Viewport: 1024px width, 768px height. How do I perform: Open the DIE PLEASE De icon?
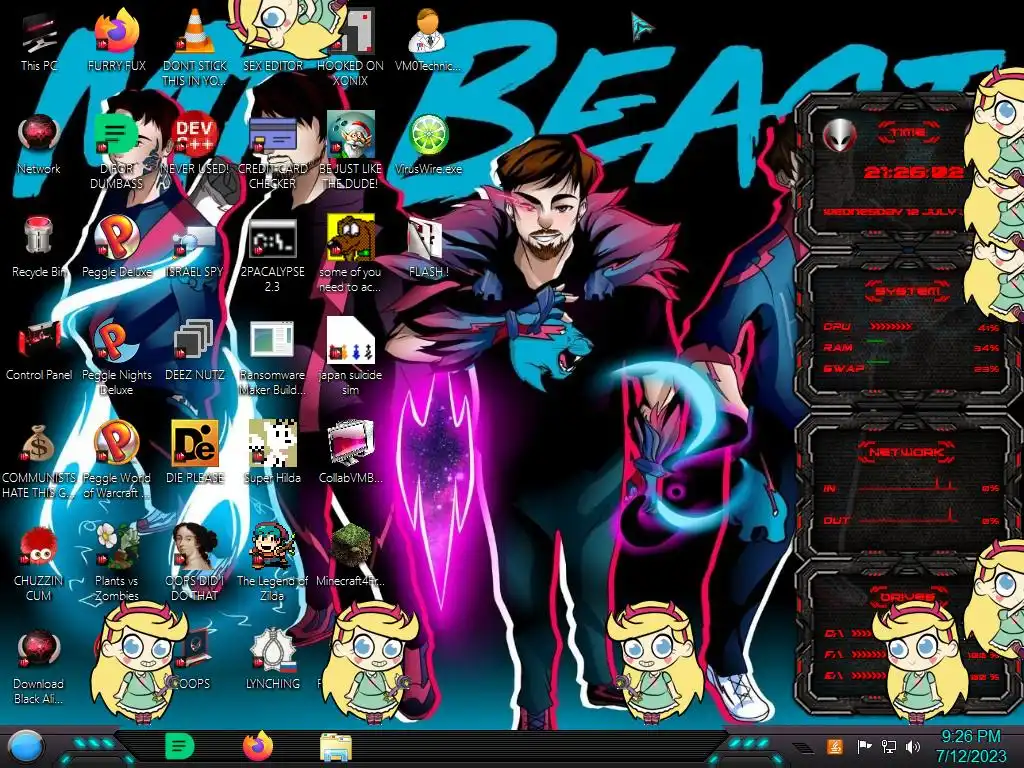195,453
